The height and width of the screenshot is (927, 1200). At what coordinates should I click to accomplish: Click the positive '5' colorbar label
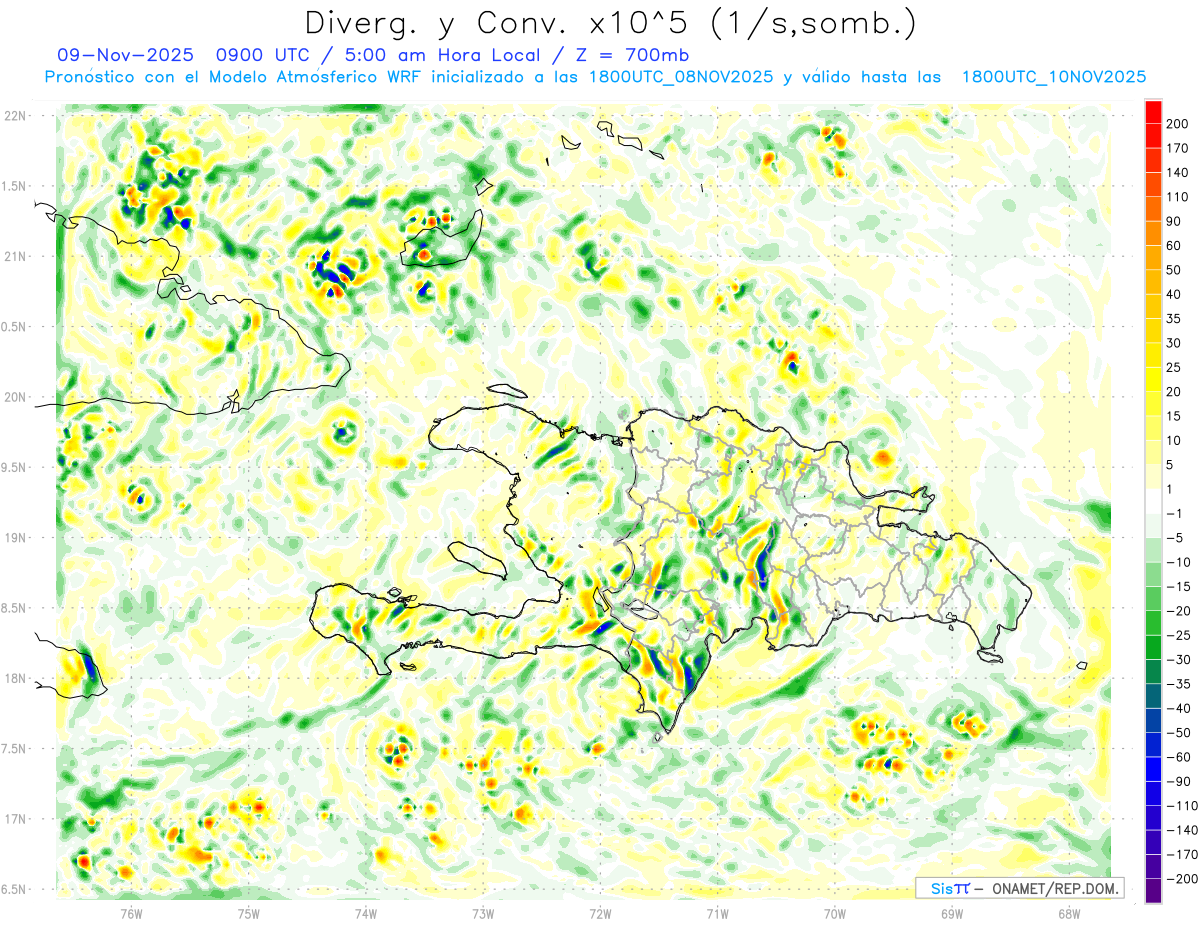pos(1170,465)
